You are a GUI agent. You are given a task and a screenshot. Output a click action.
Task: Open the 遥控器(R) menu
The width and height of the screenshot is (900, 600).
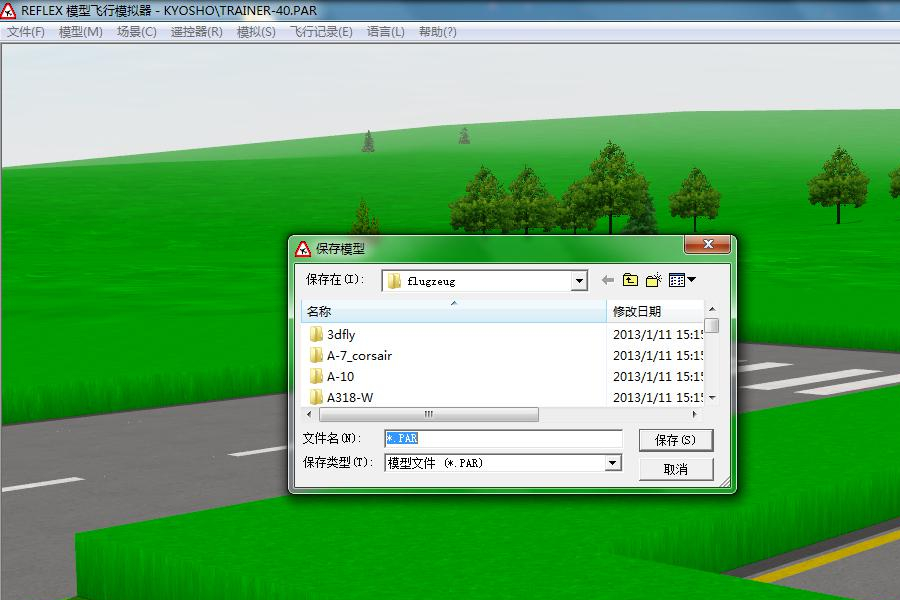(196, 32)
